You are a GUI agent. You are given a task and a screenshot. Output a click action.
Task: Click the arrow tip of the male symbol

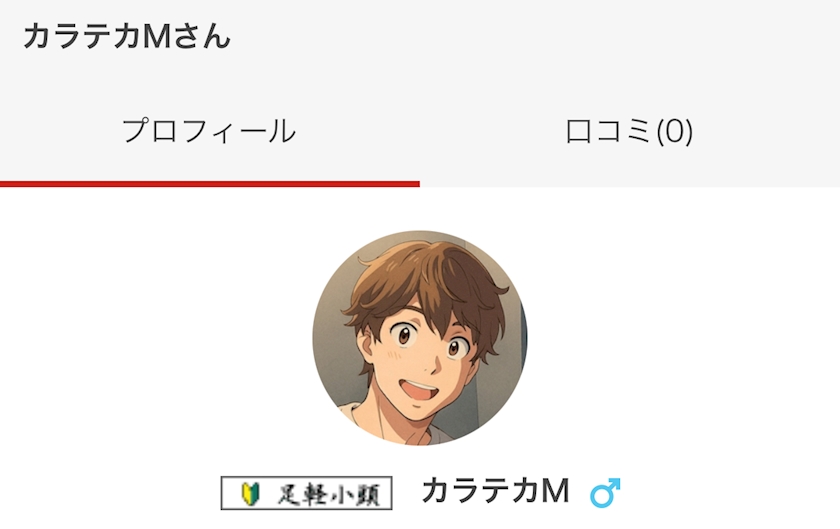point(615,483)
